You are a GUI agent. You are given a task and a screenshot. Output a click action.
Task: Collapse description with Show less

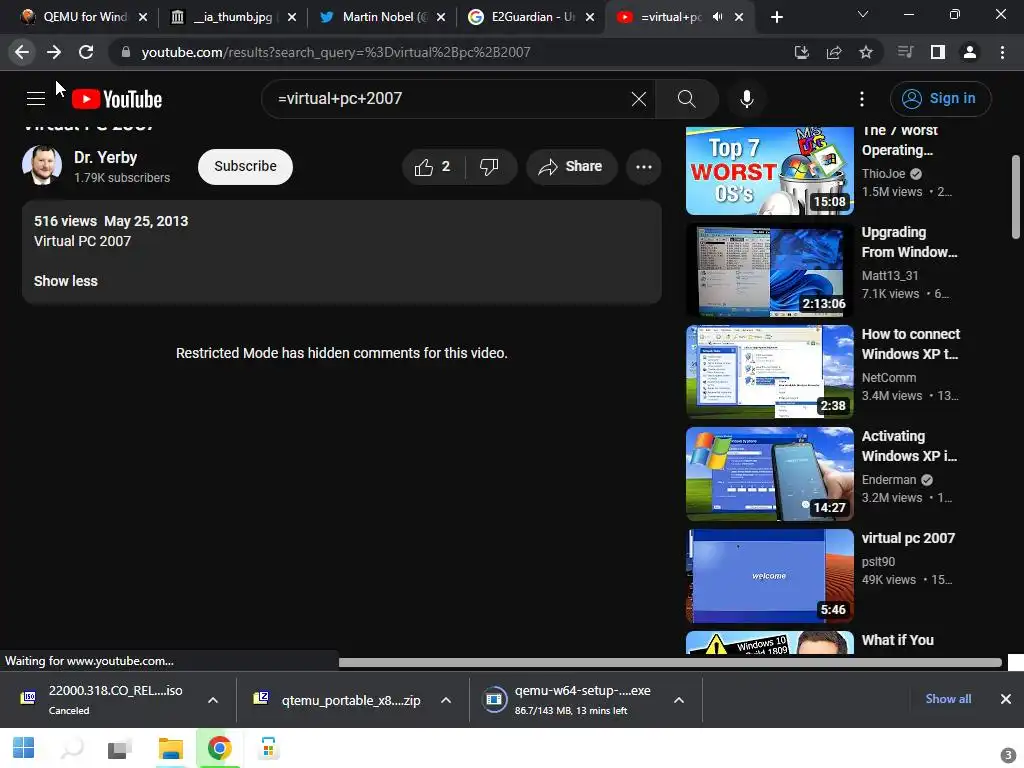click(x=66, y=281)
